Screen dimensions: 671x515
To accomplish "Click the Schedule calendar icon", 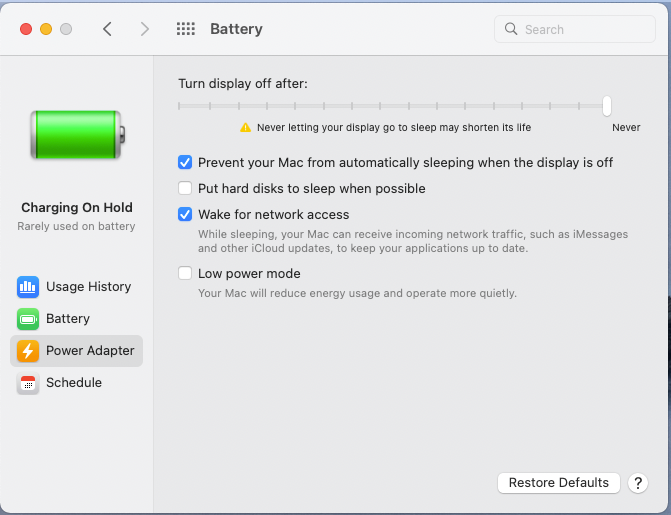I will click(x=28, y=383).
